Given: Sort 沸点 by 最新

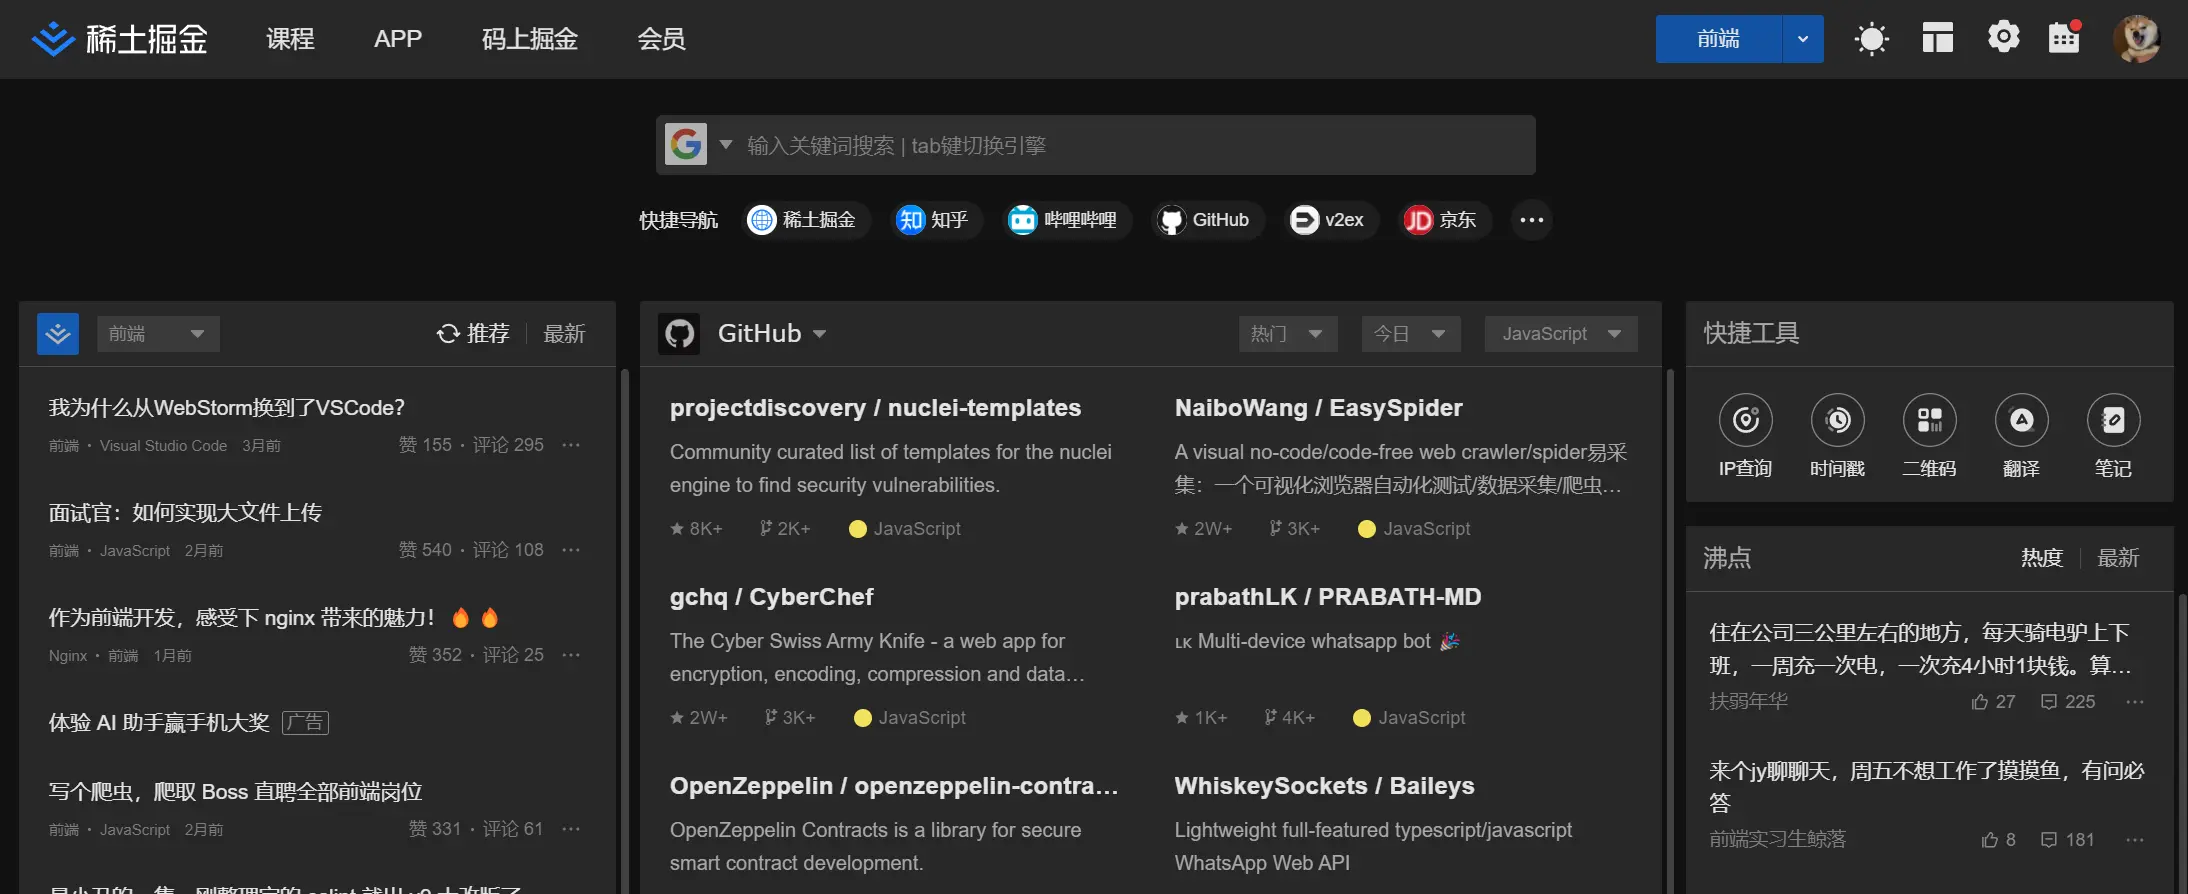Looking at the screenshot, I should coord(2118,558).
